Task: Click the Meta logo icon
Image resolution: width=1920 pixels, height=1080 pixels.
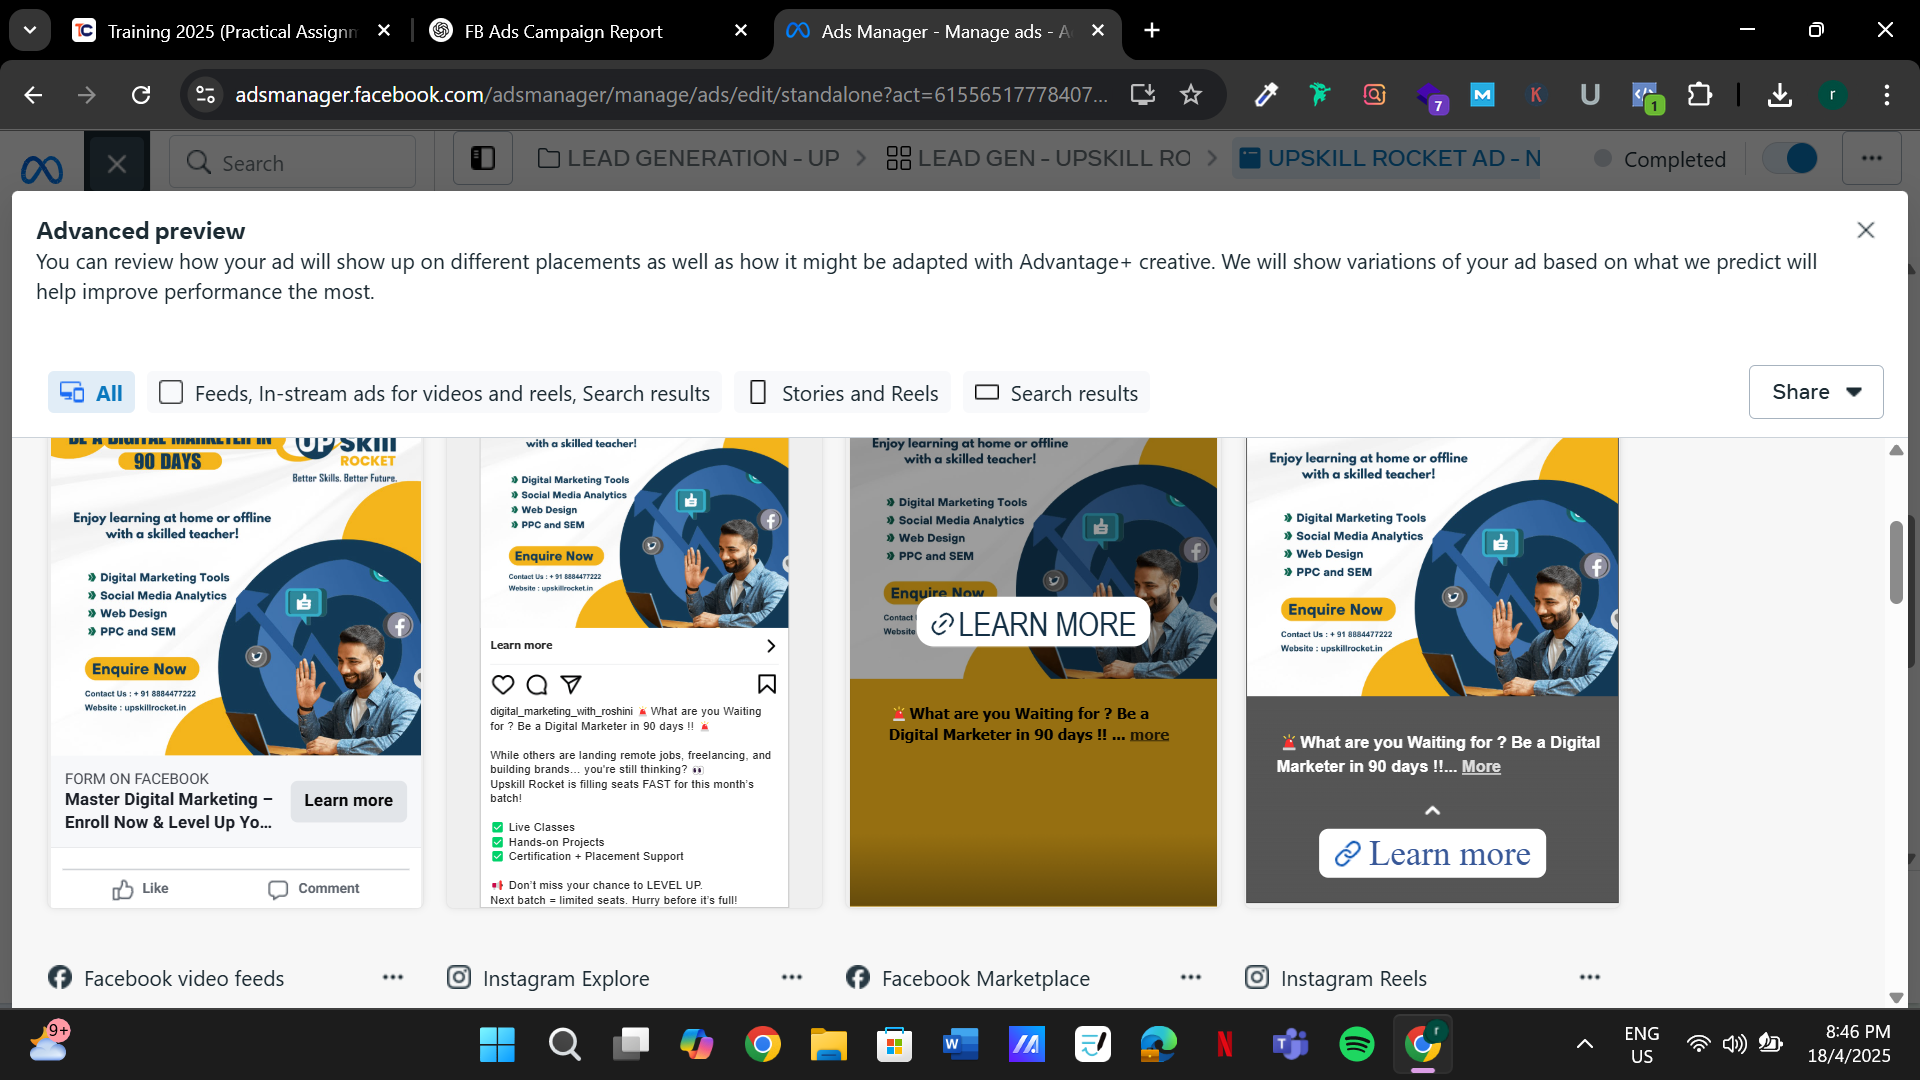Action: pyautogui.click(x=42, y=168)
